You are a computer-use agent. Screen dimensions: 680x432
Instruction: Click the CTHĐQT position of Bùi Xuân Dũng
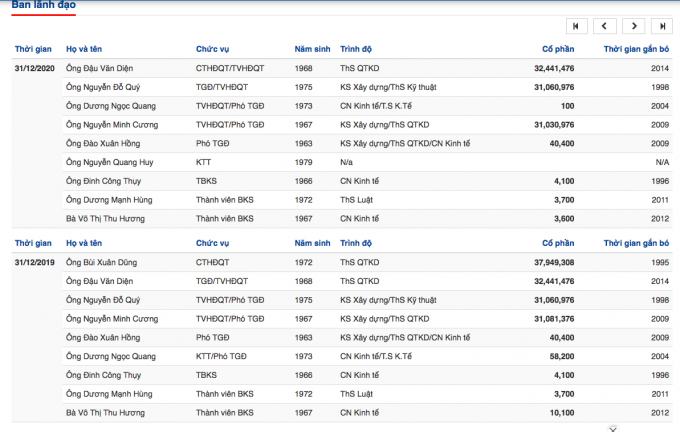coord(212,262)
